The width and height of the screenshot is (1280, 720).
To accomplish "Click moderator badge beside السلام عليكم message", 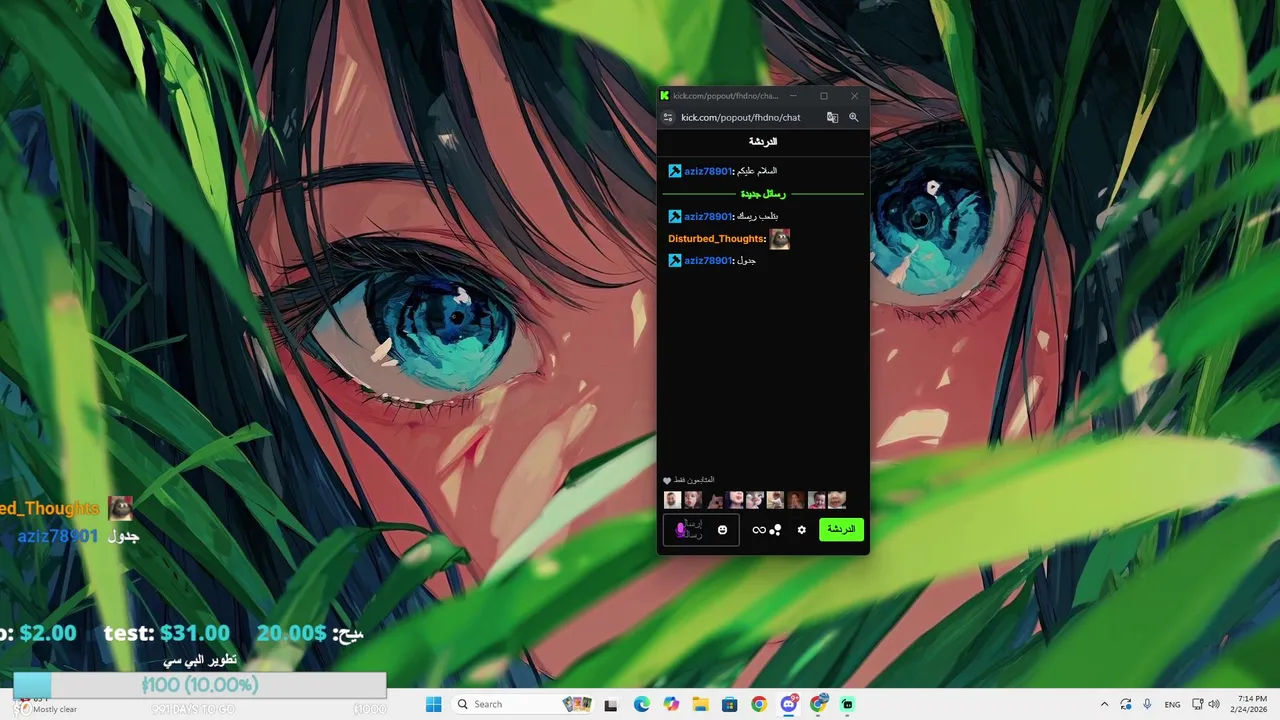I will (675, 171).
